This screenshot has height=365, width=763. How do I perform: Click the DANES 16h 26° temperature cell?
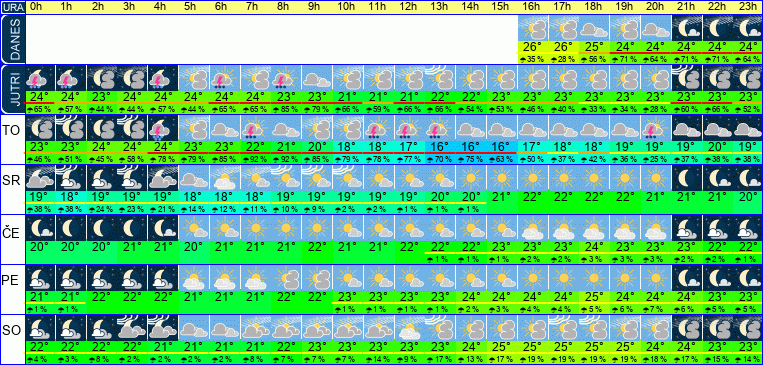click(532, 47)
